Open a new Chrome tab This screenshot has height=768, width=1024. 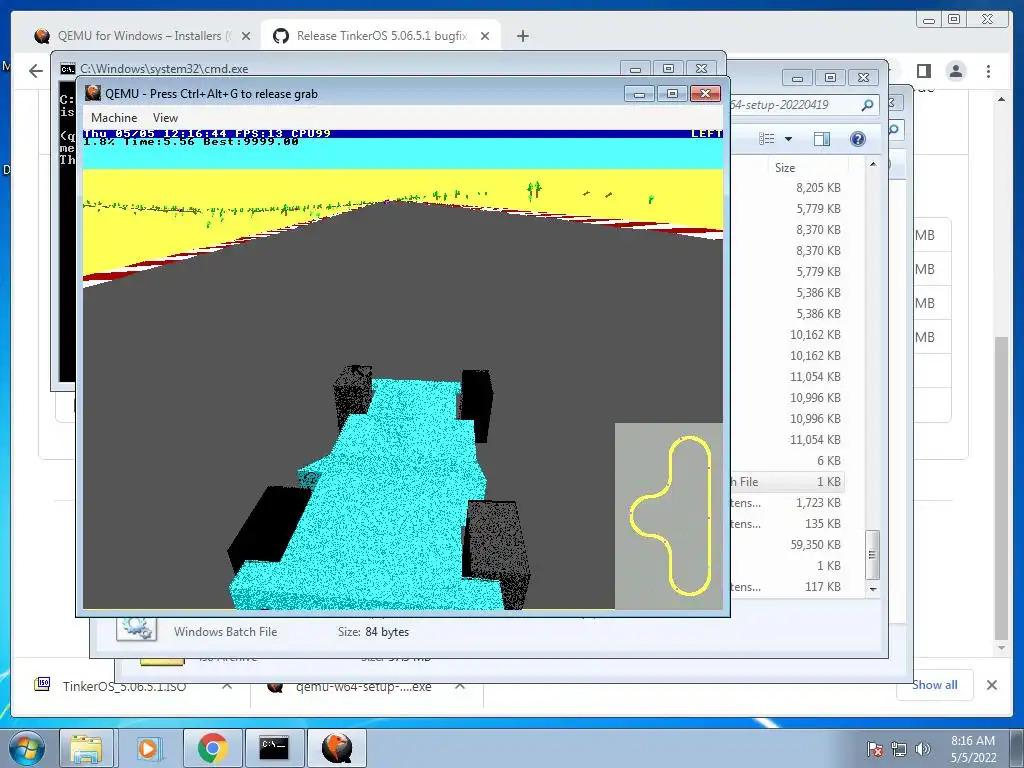(522, 36)
